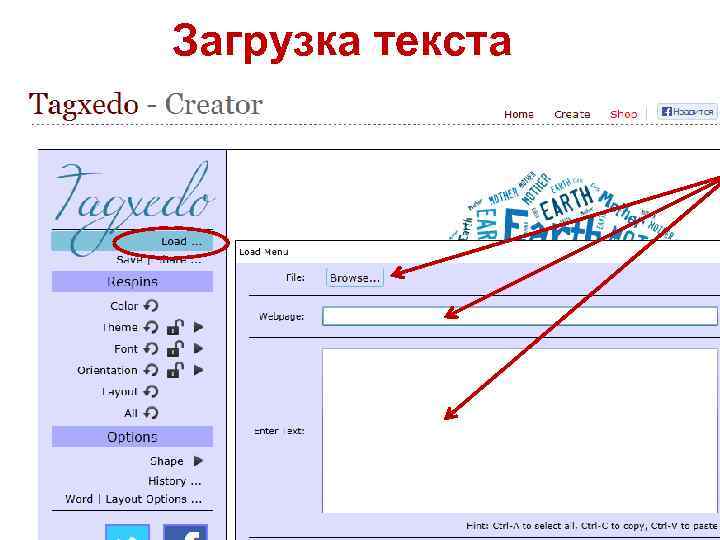Click the Tagxedo - Creator page title
The image size is (720, 540).
pyautogui.click(x=146, y=105)
